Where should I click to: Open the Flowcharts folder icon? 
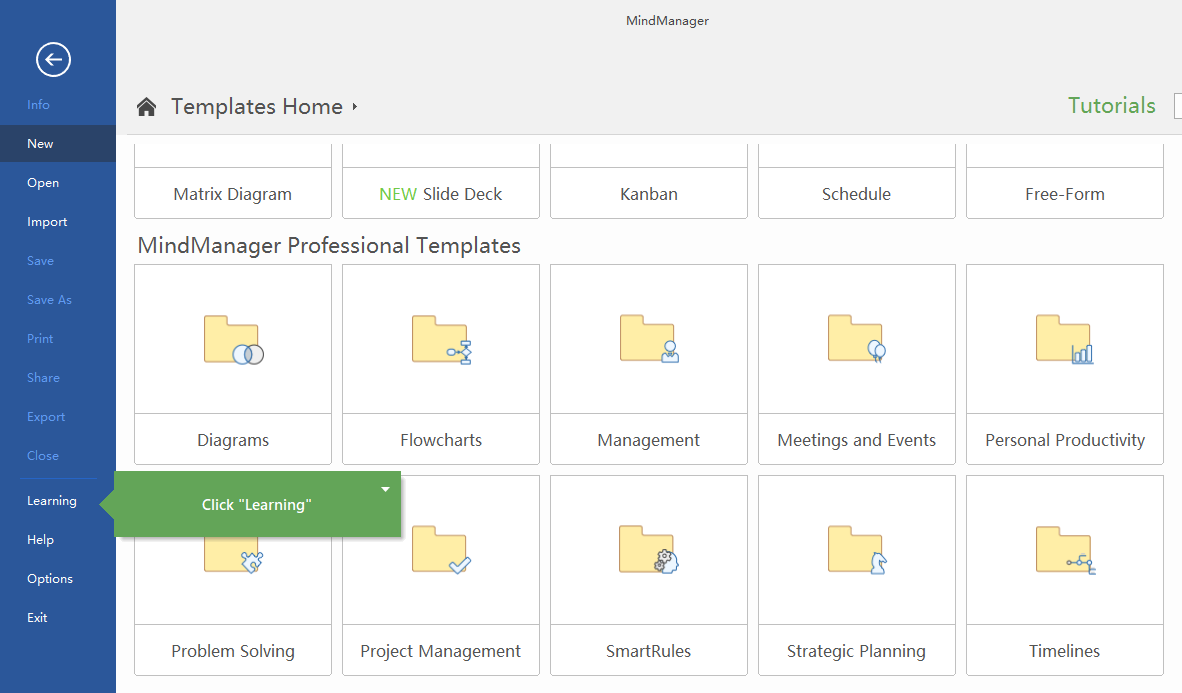442,340
